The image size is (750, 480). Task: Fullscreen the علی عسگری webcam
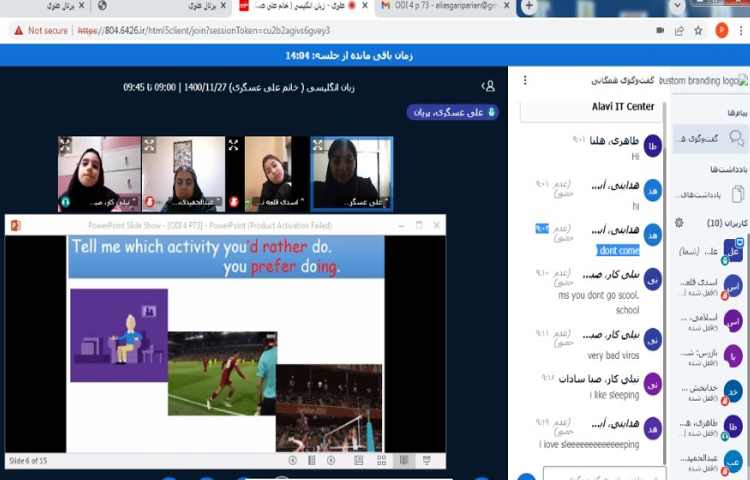(x=318, y=145)
